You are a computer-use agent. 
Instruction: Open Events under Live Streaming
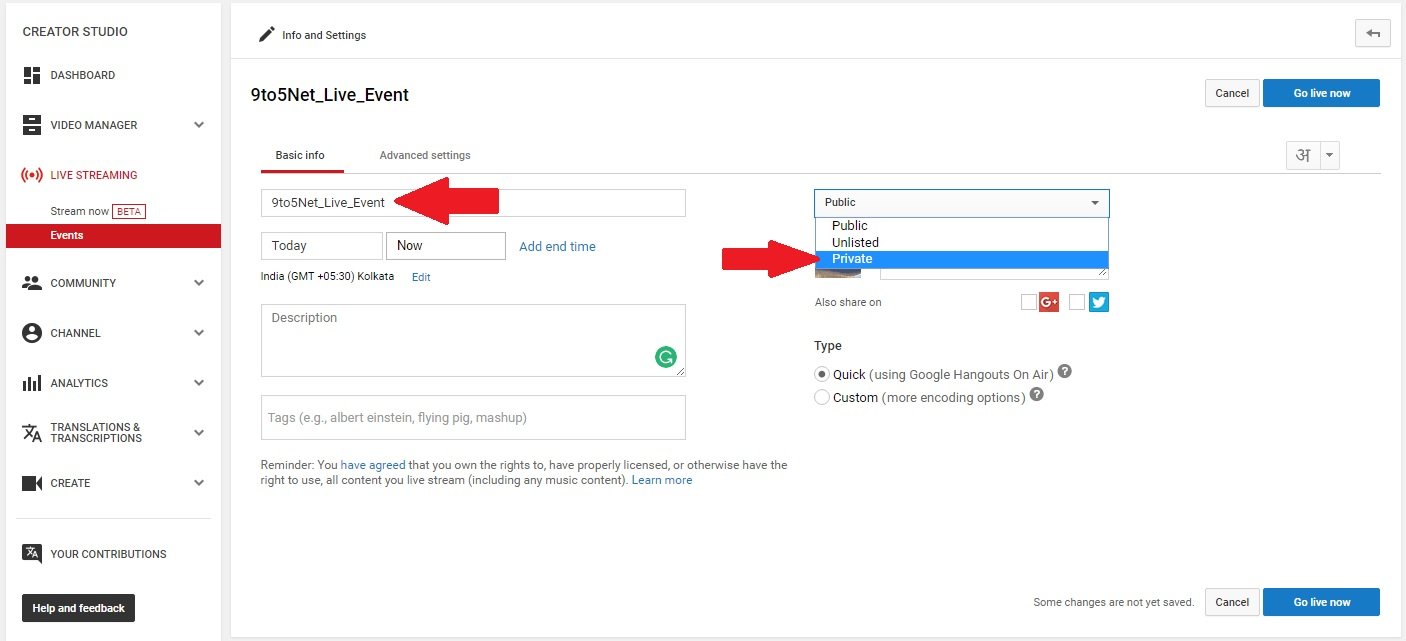67,236
